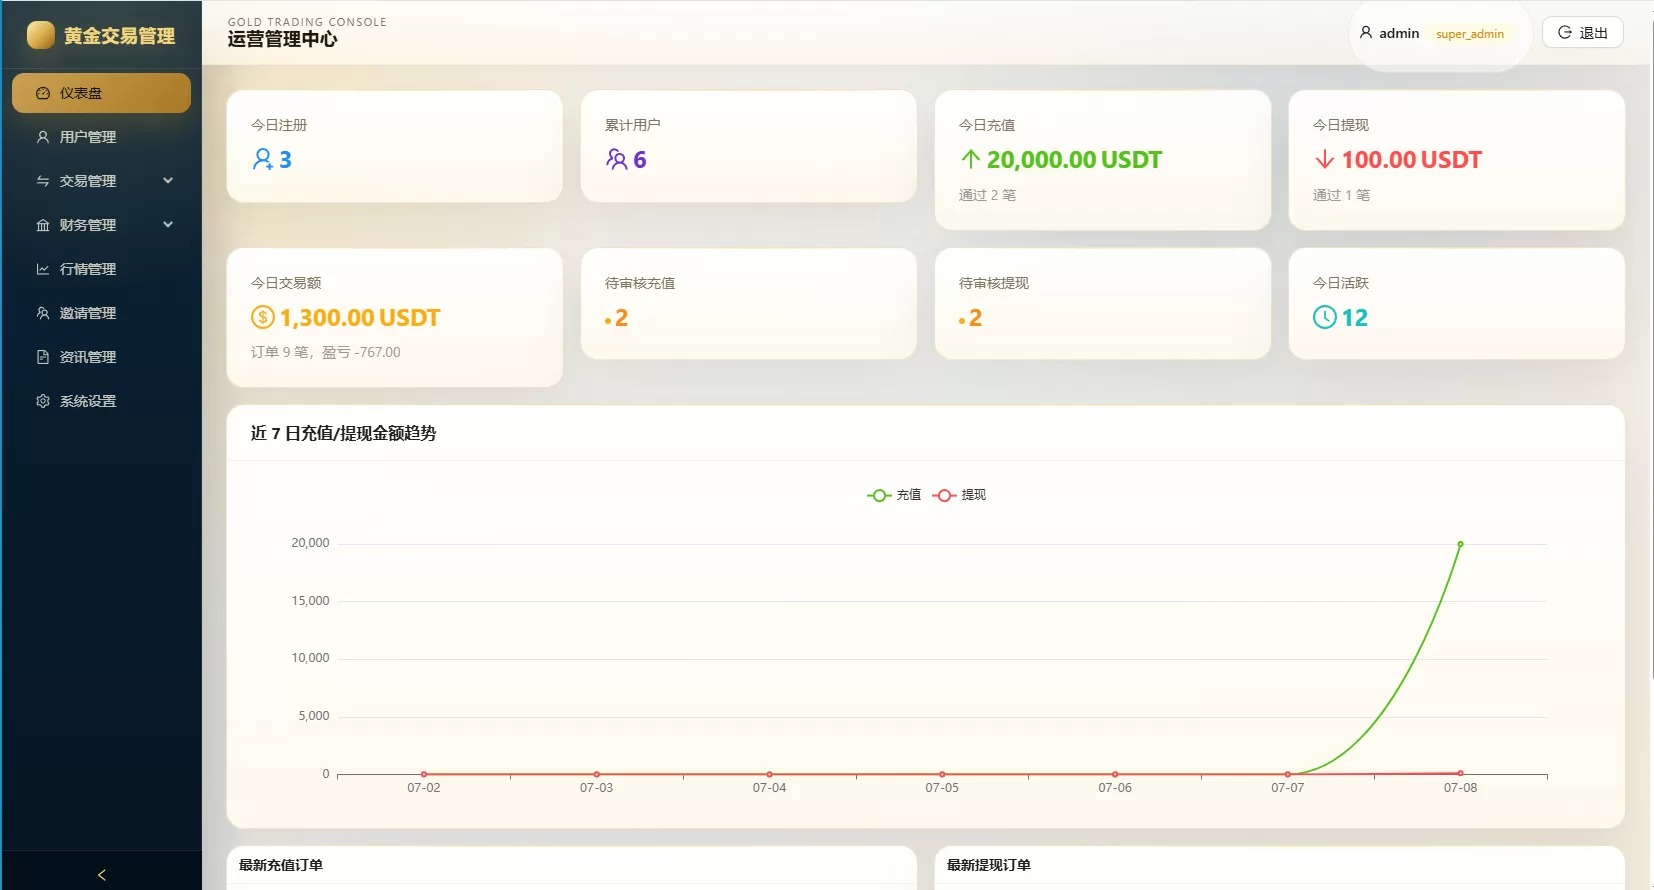Click the admin user avatar icon
The width and height of the screenshot is (1654, 890).
point(1366,33)
